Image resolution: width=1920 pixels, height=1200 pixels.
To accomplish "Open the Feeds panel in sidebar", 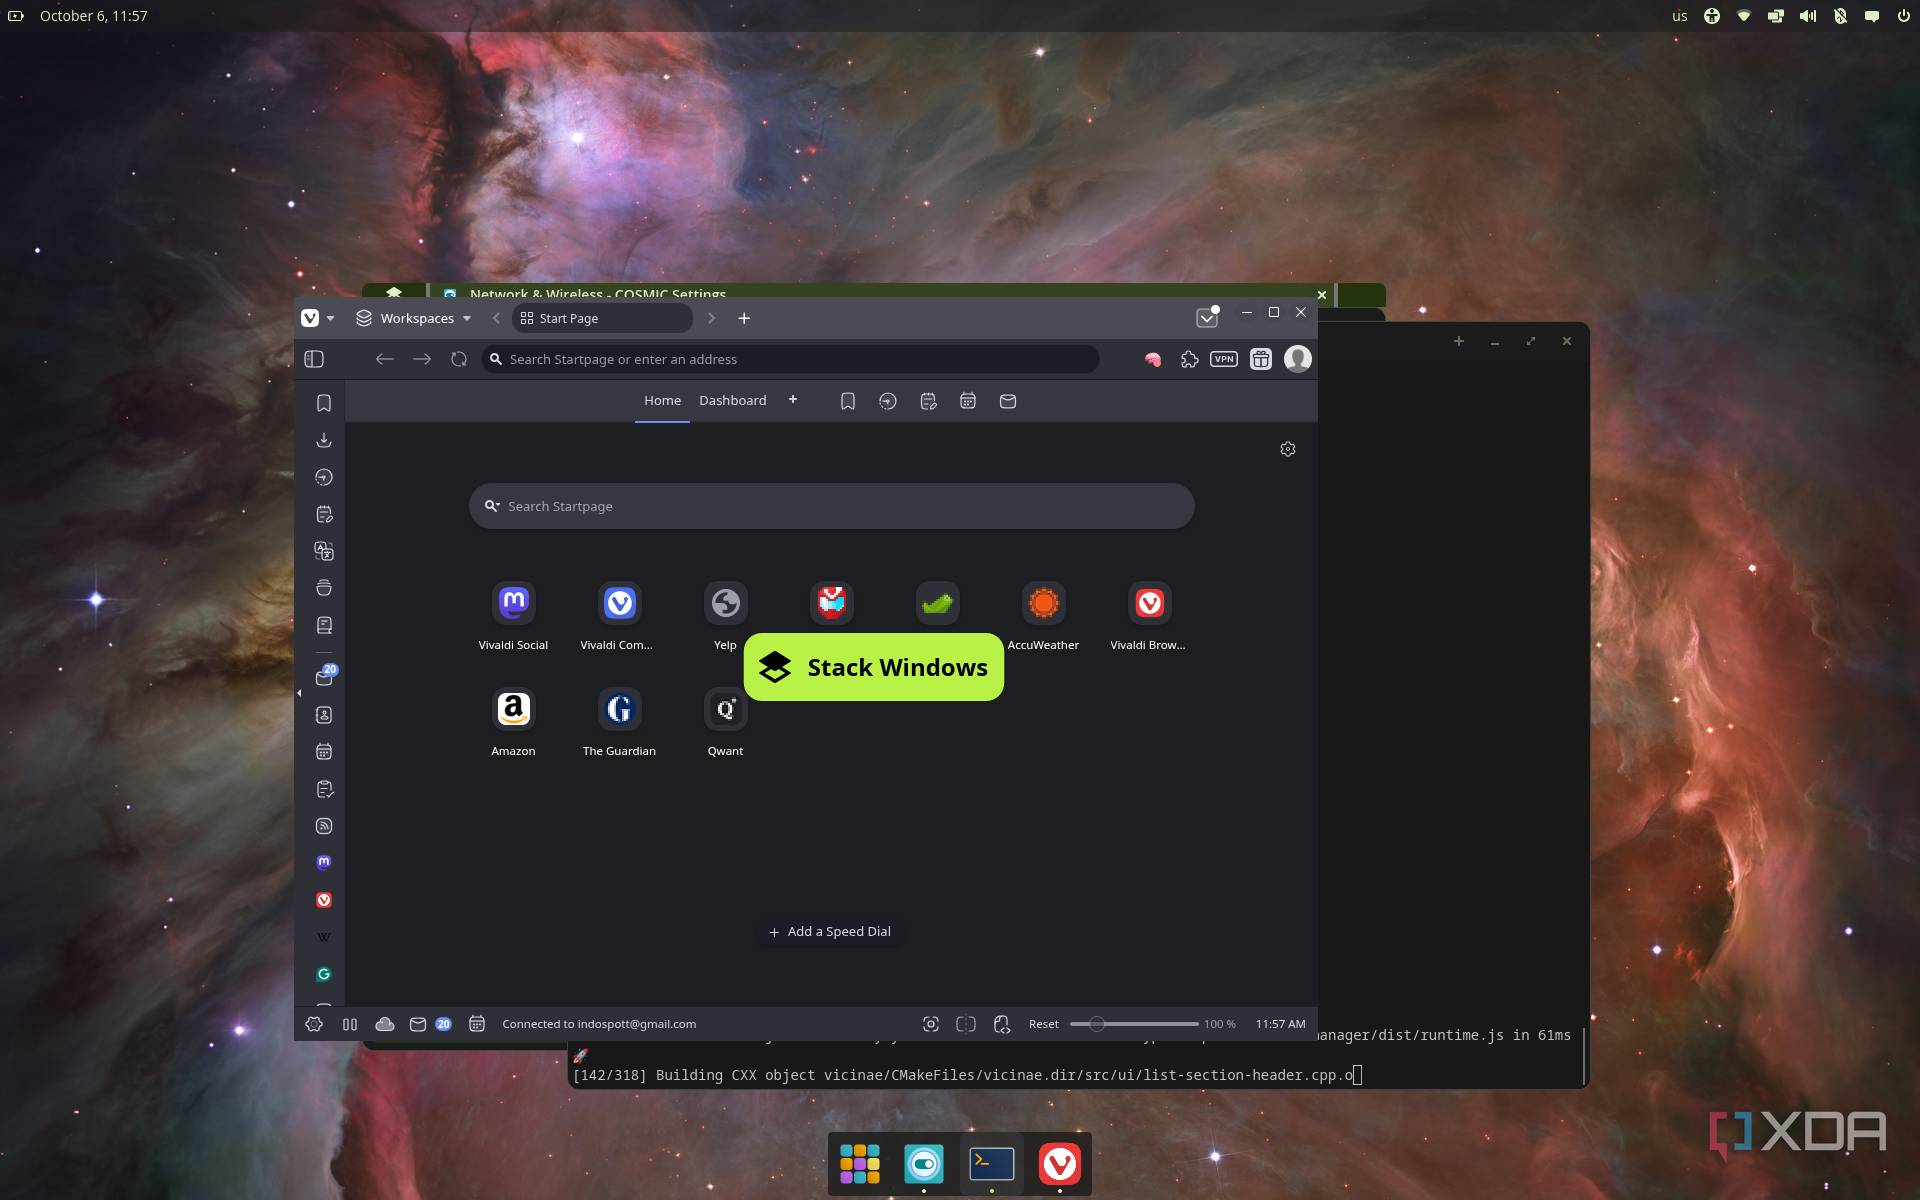I will [x=324, y=826].
